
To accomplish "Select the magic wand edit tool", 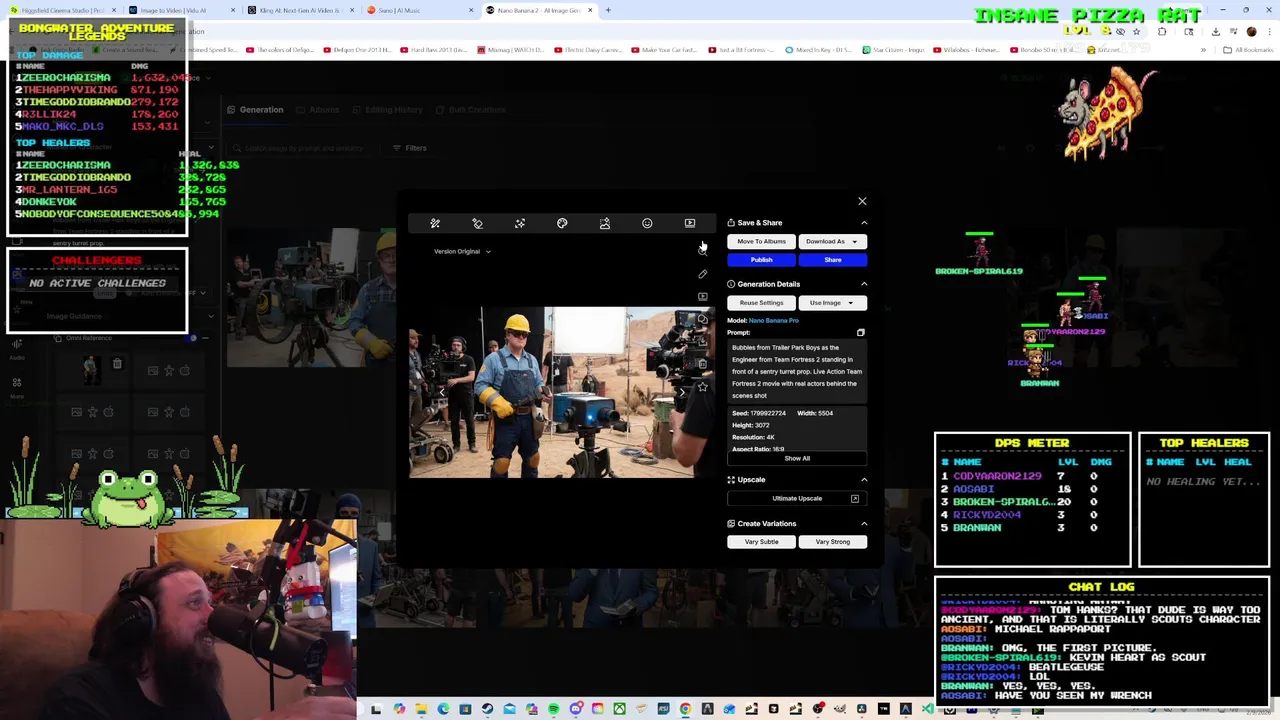I will pyautogui.click(x=435, y=223).
